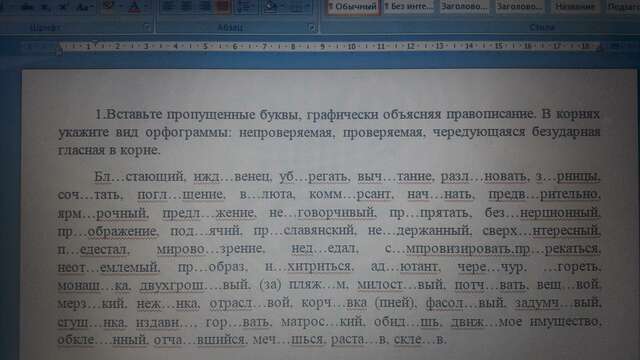Click the word милост…вый
The image size is (640, 360).
pos(402,285)
